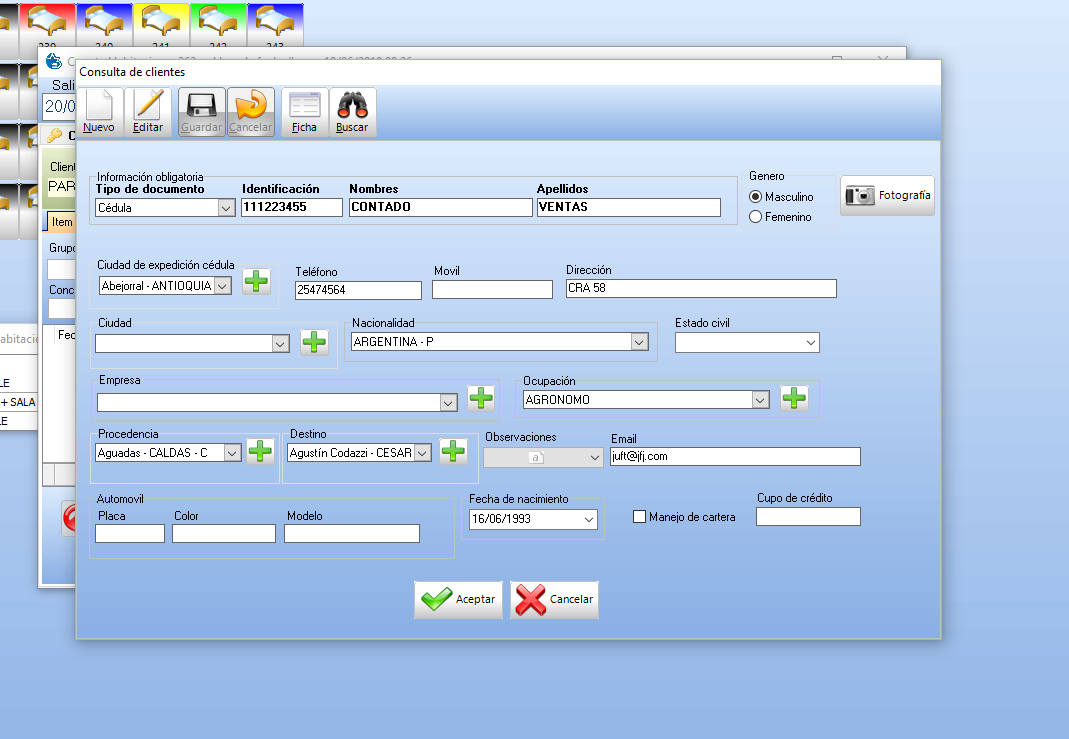
Task: Click the Email input field
Action: [735, 456]
